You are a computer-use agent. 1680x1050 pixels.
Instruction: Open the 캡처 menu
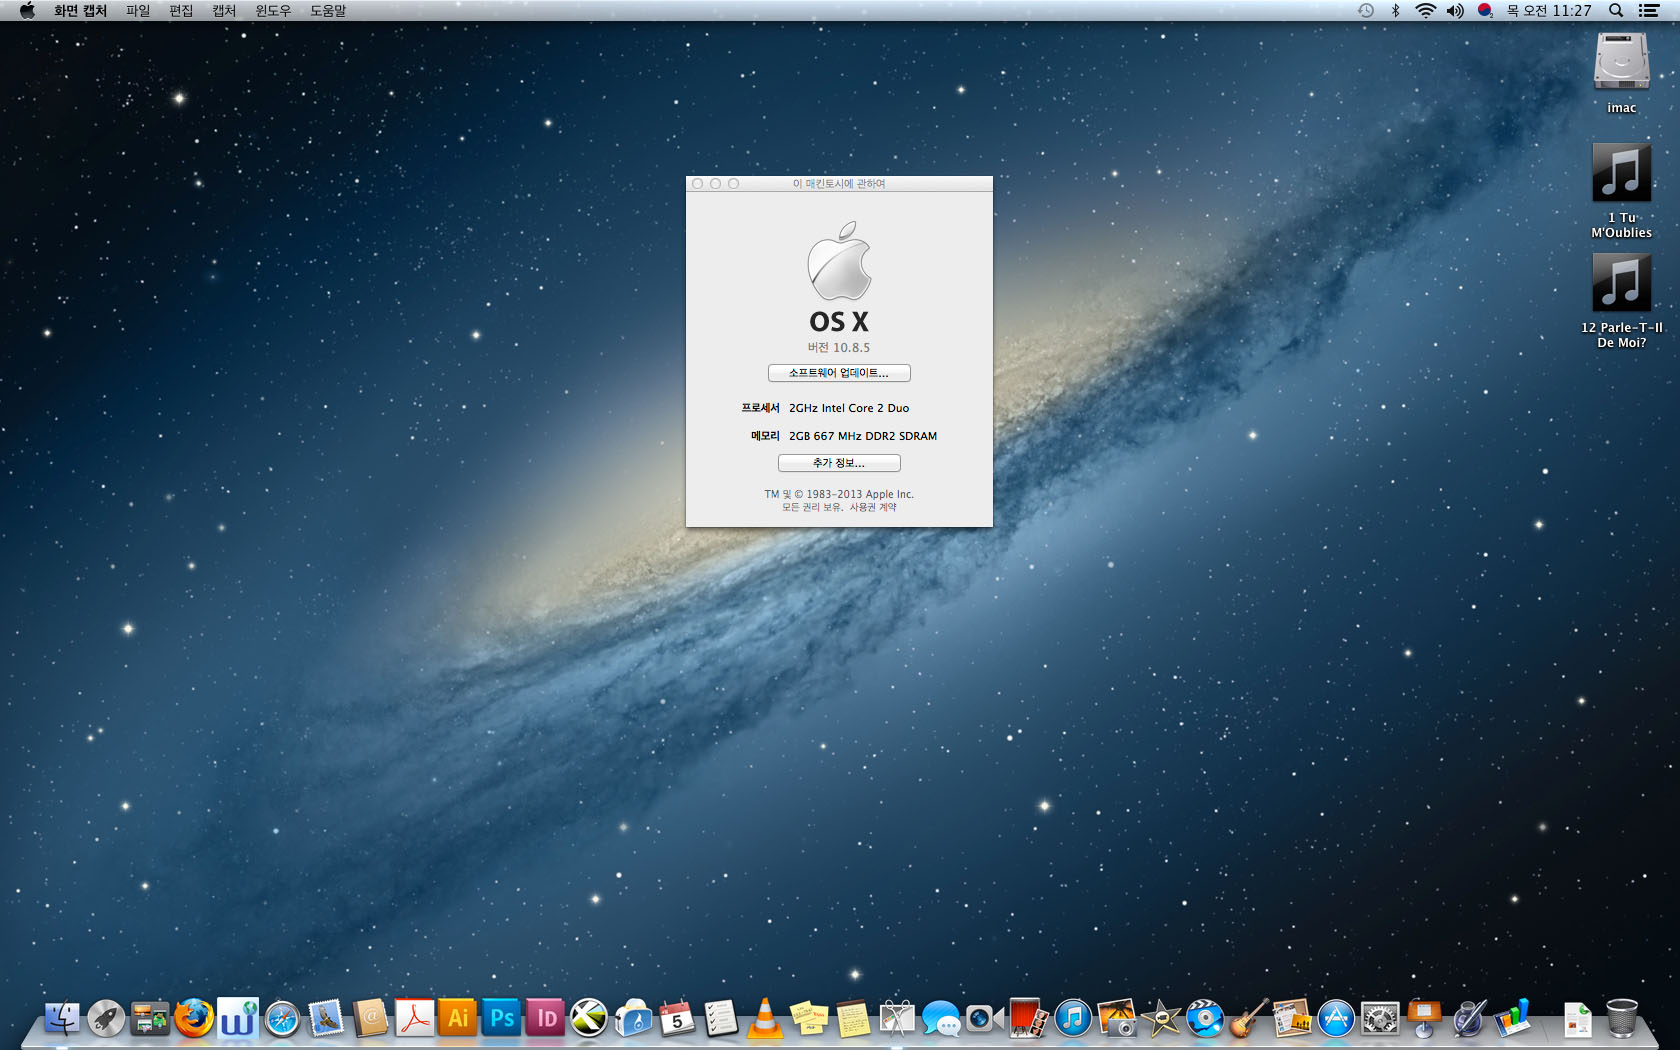click(x=224, y=10)
